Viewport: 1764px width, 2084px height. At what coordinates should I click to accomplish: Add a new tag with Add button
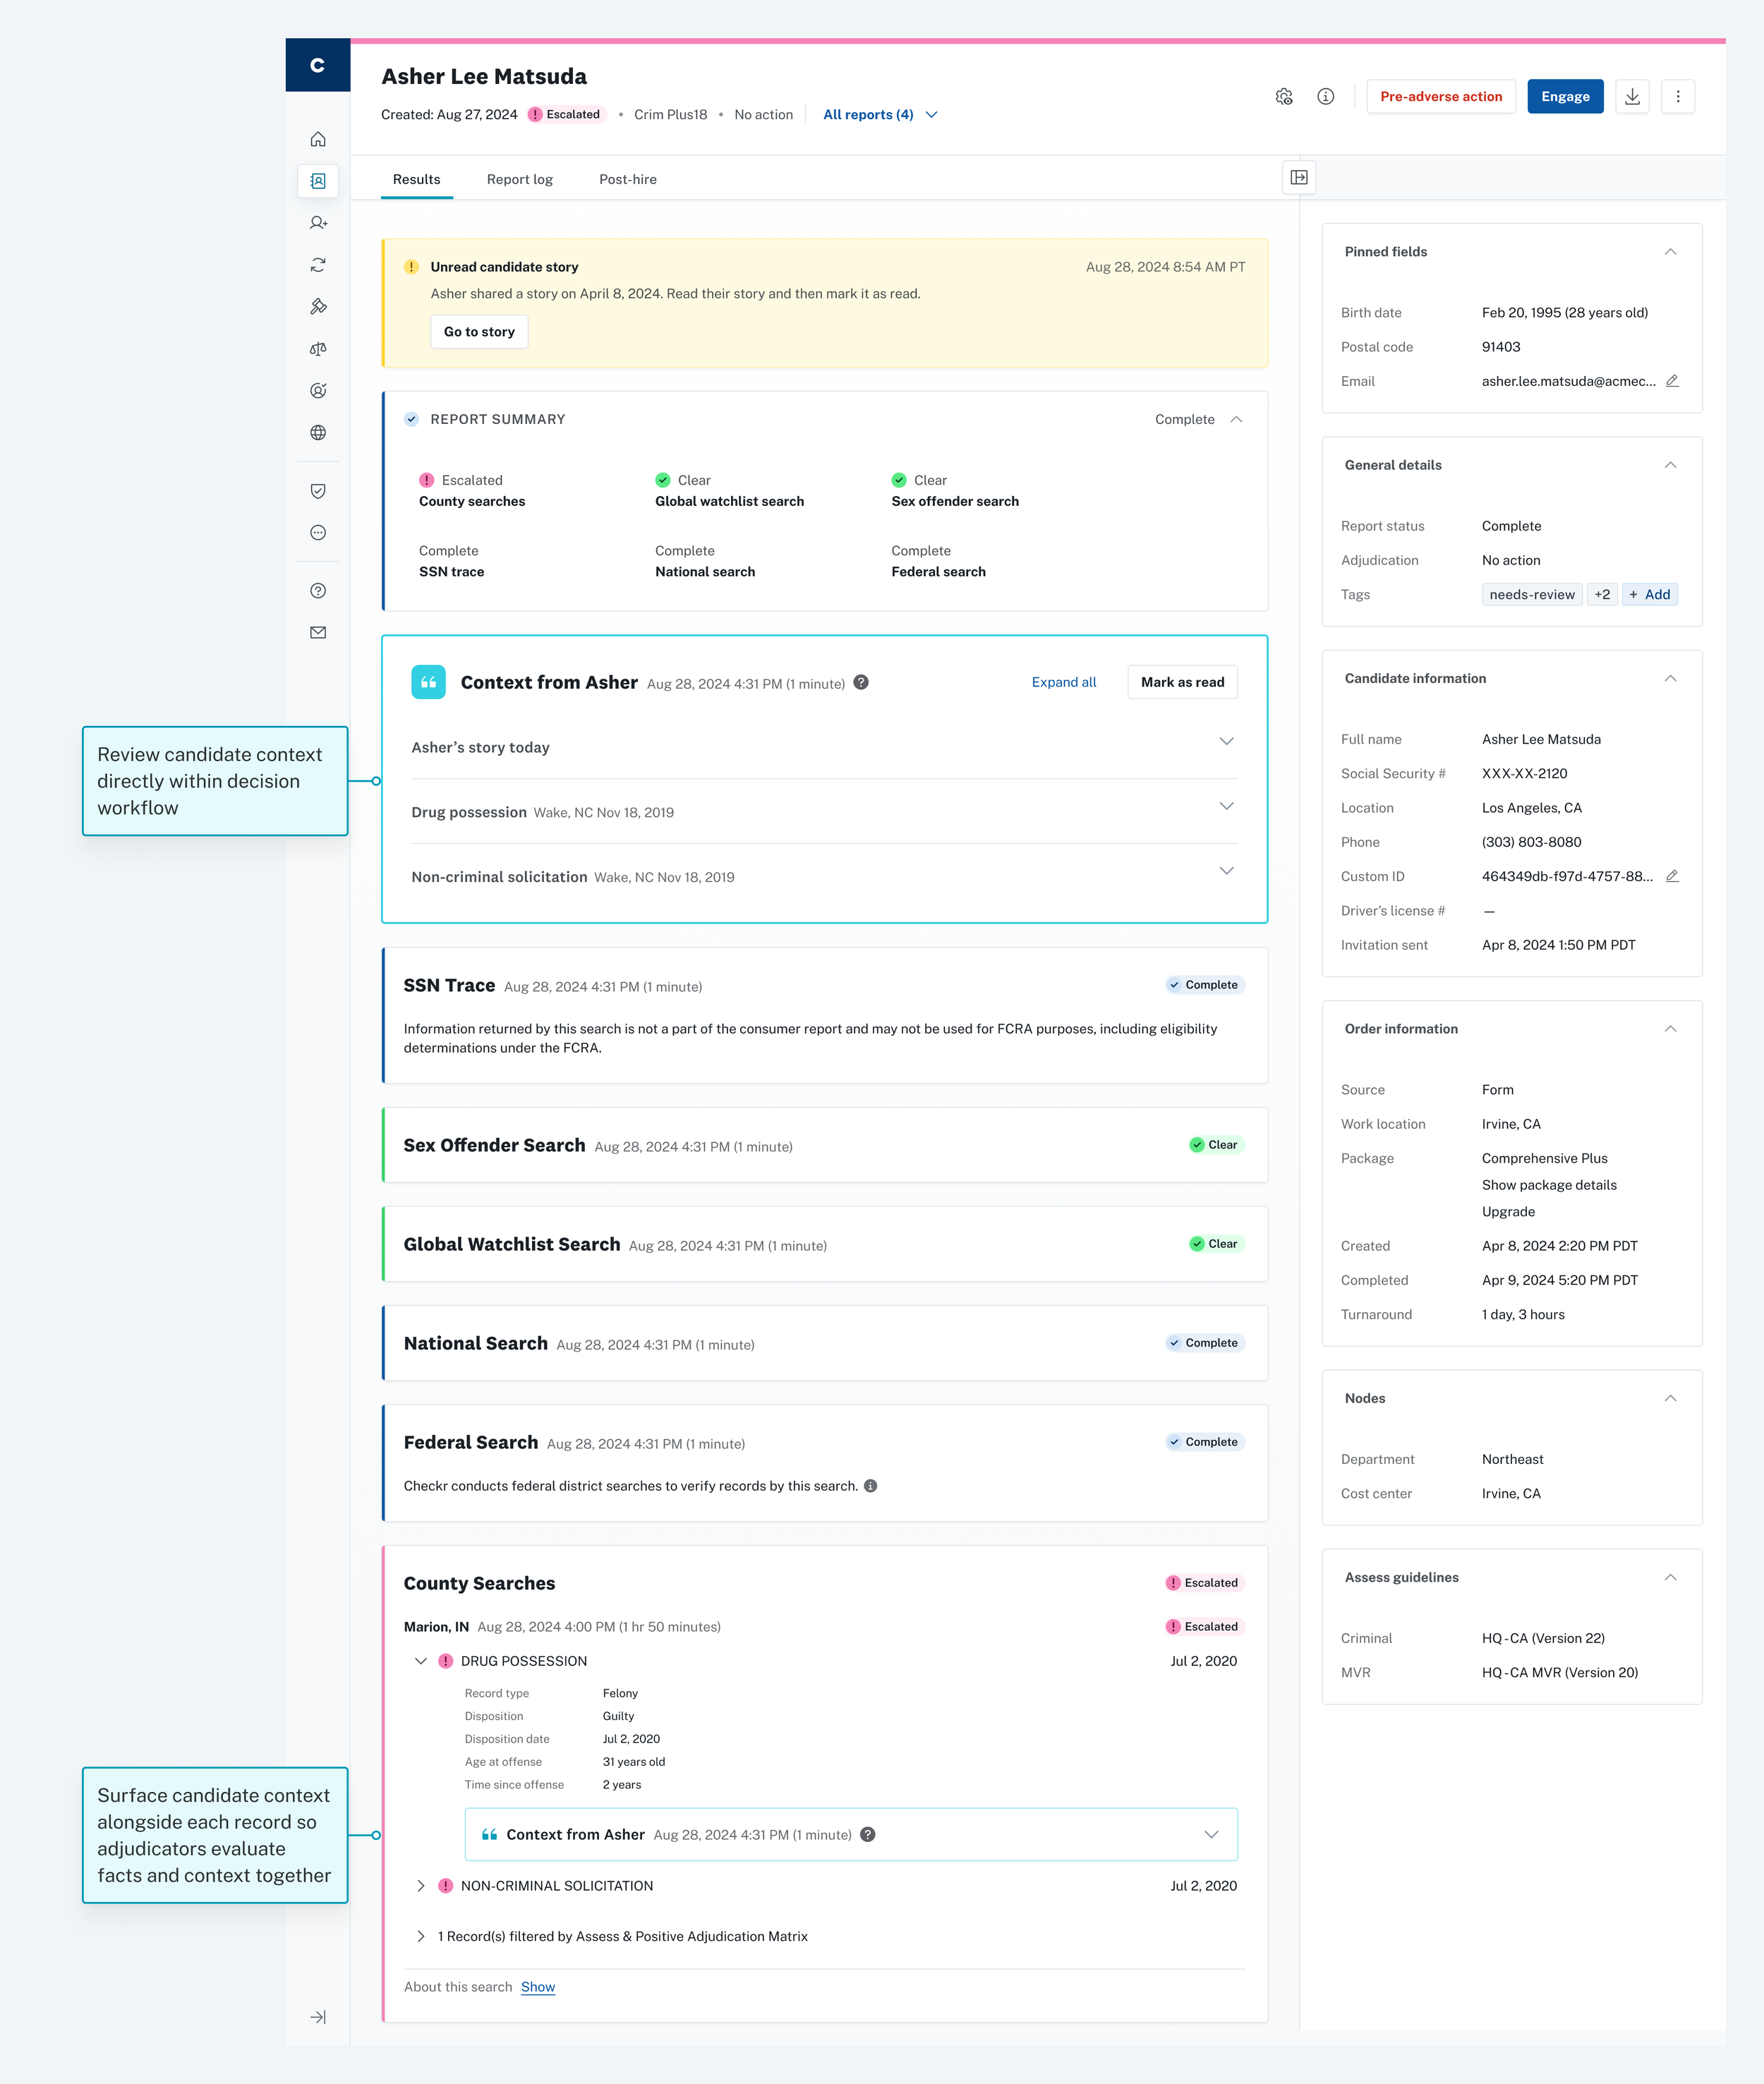1649,595
